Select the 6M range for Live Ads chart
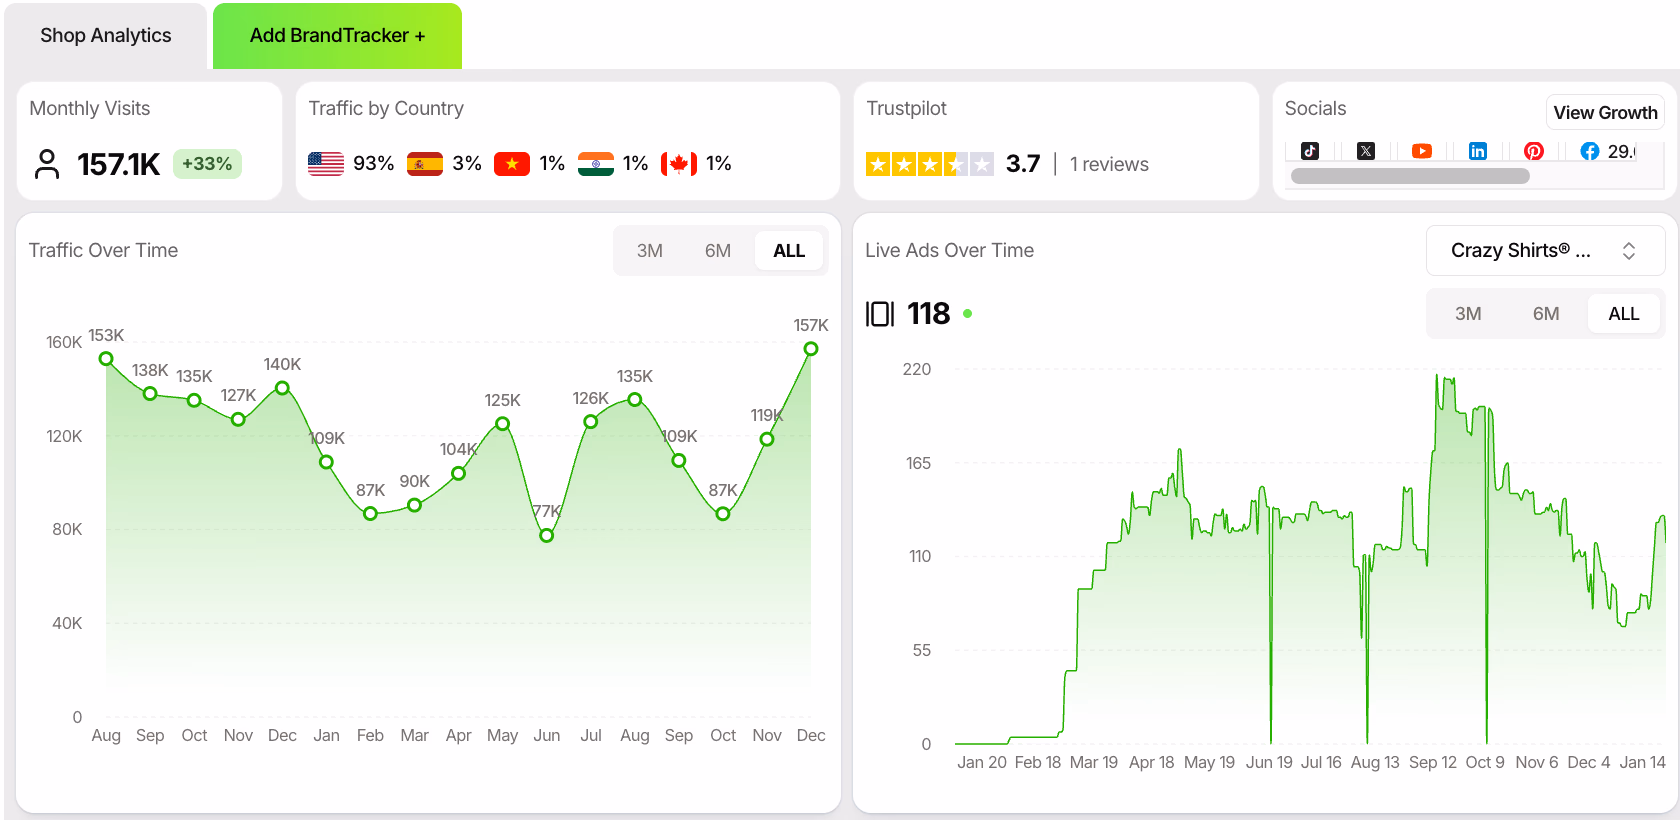1680x820 pixels. [1546, 313]
